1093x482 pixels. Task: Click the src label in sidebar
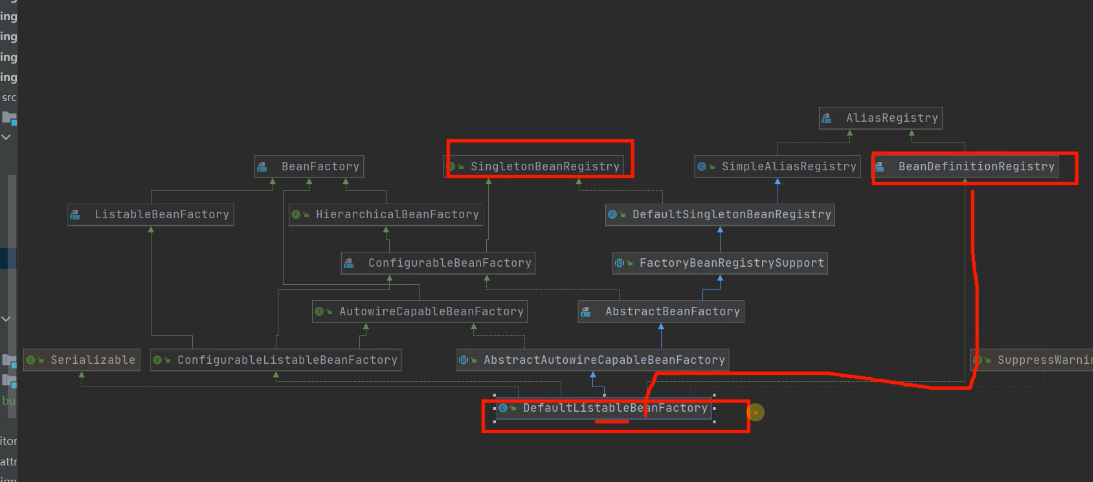(8, 98)
